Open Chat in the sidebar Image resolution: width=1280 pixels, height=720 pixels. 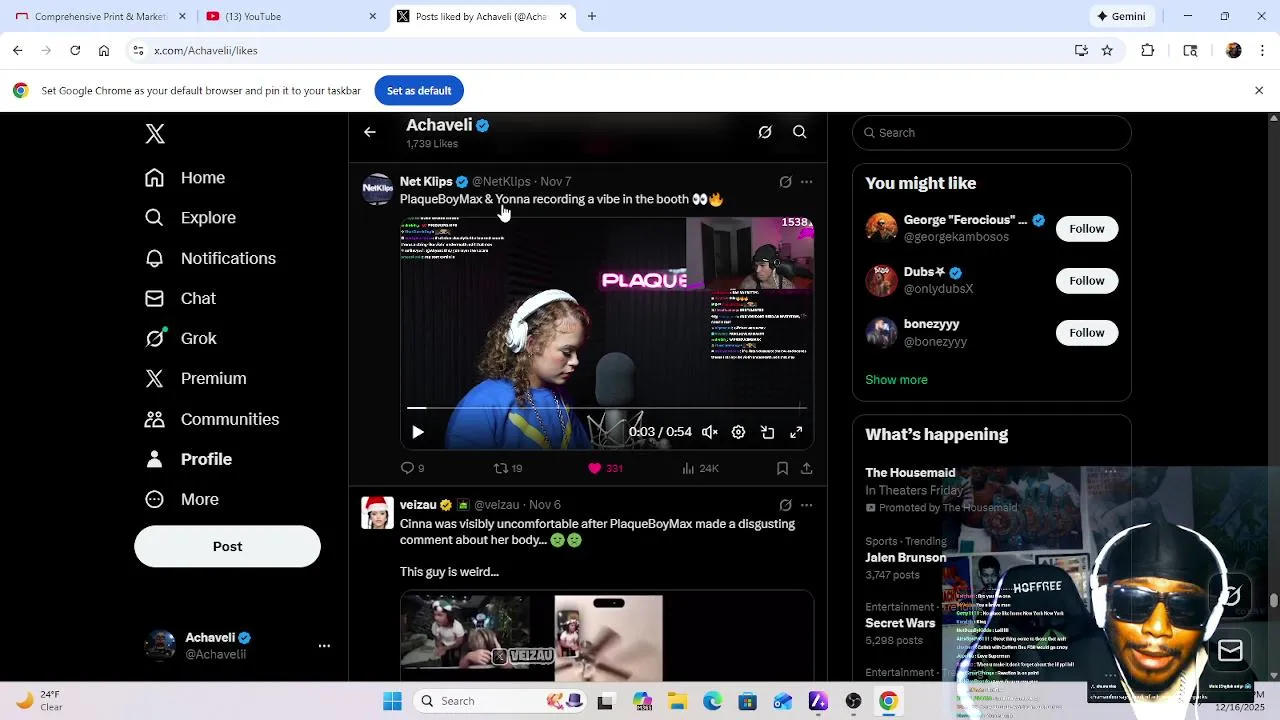(180, 298)
